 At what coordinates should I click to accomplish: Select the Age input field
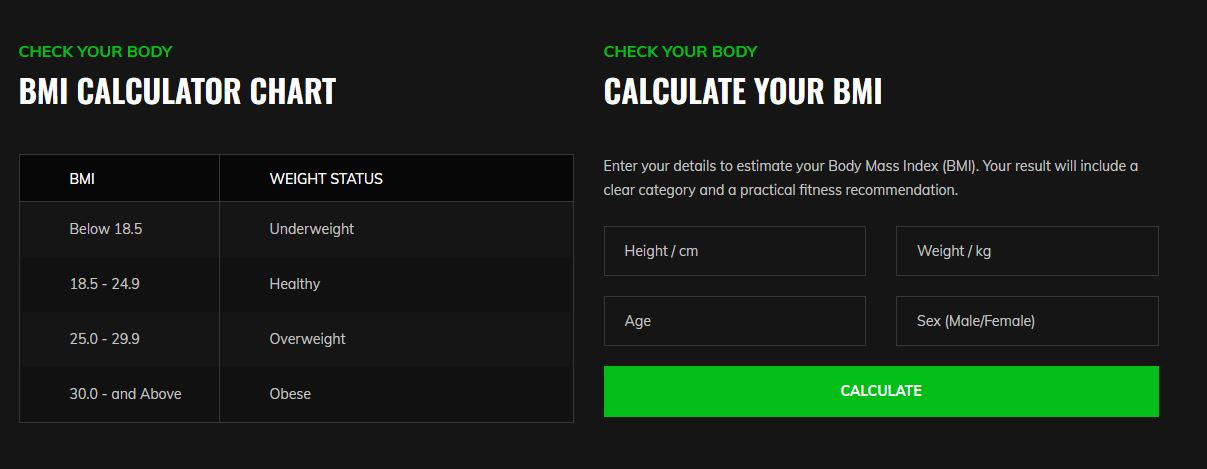[734, 321]
